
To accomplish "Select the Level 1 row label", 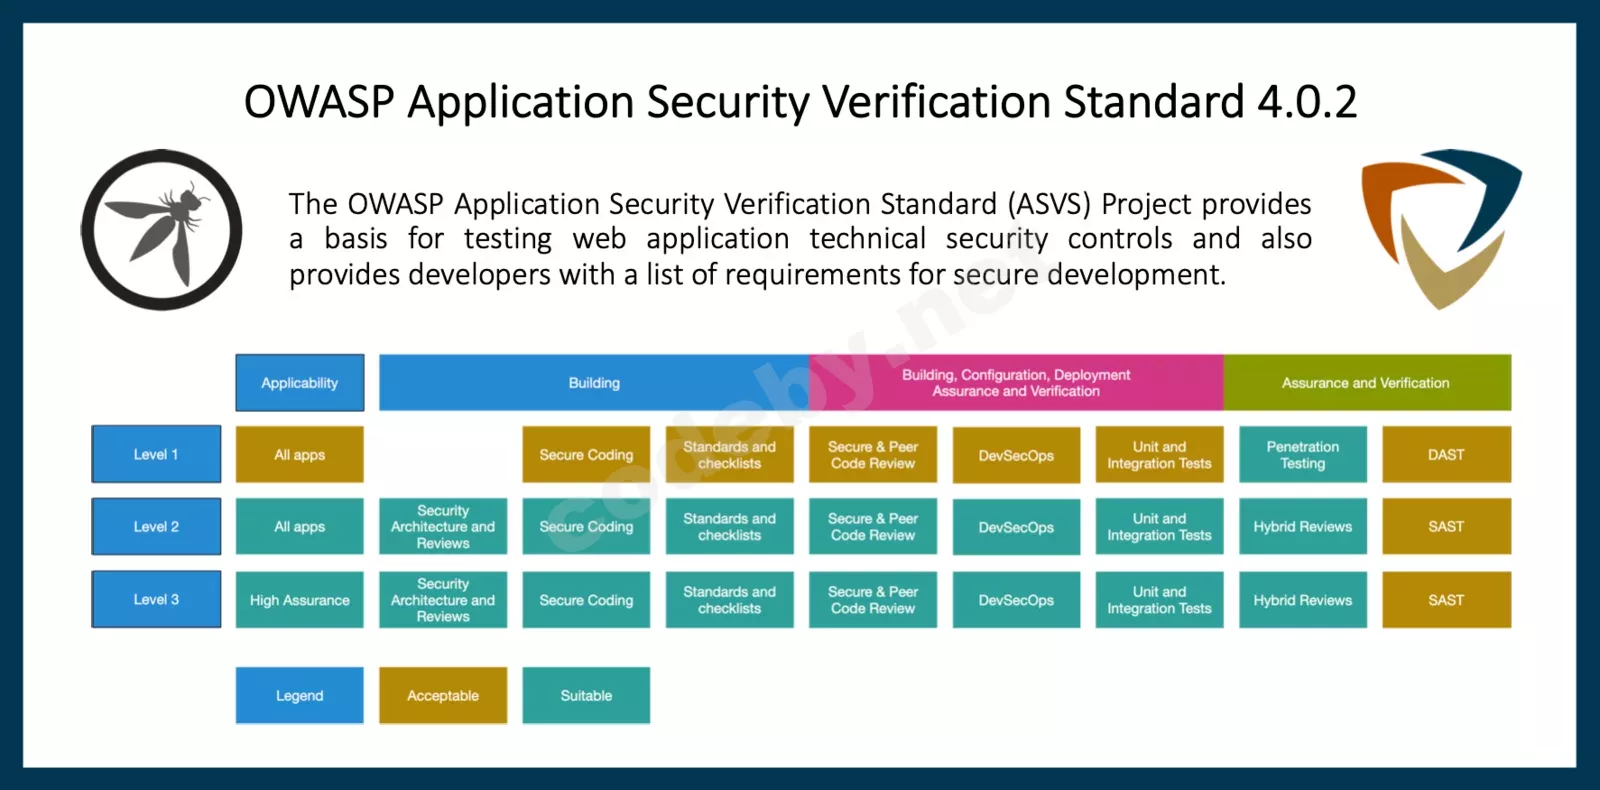I will [x=156, y=454].
